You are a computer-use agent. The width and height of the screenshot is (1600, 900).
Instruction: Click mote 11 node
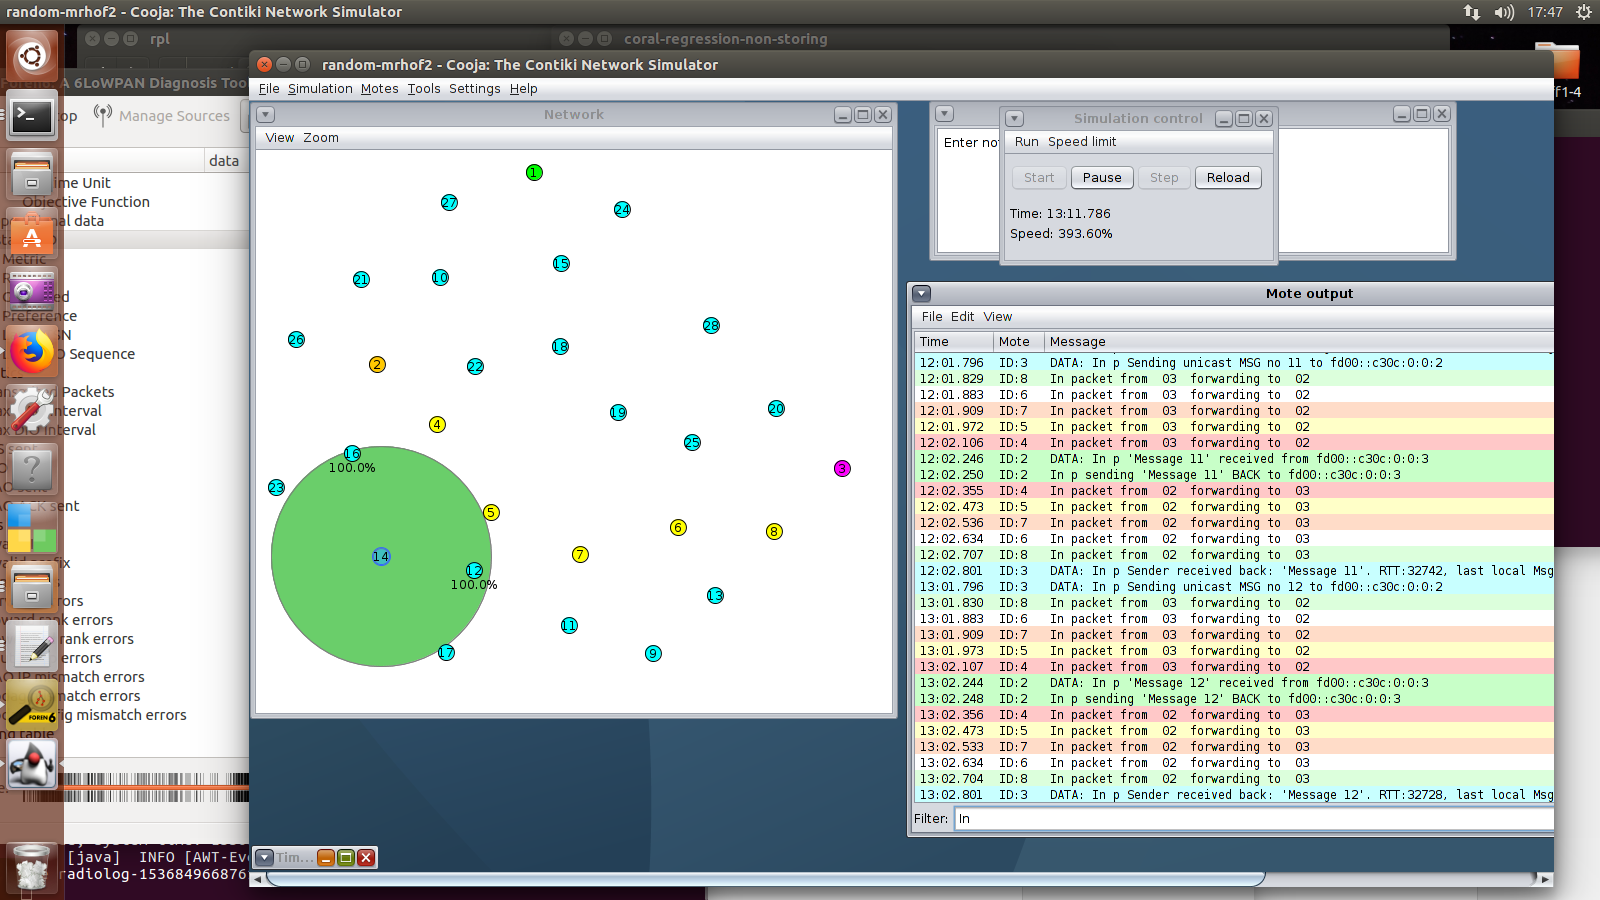[x=569, y=626]
